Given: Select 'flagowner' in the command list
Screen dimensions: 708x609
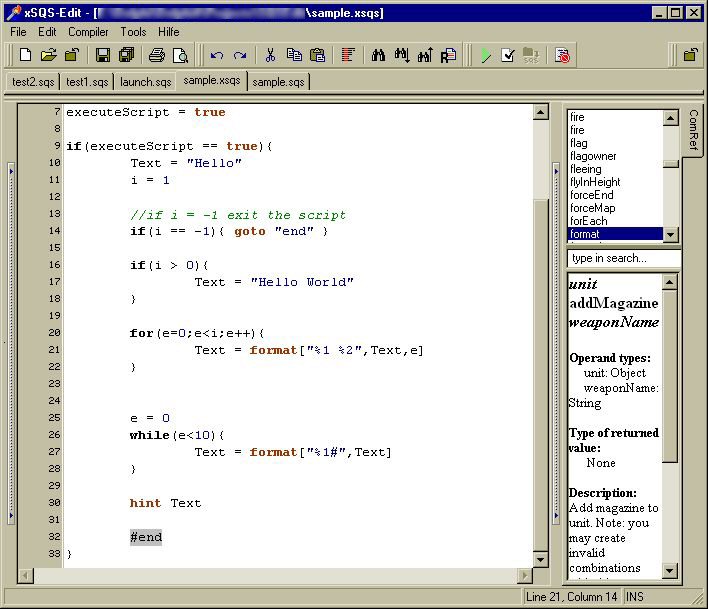Looking at the screenshot, I should click(x=615, y=156).
